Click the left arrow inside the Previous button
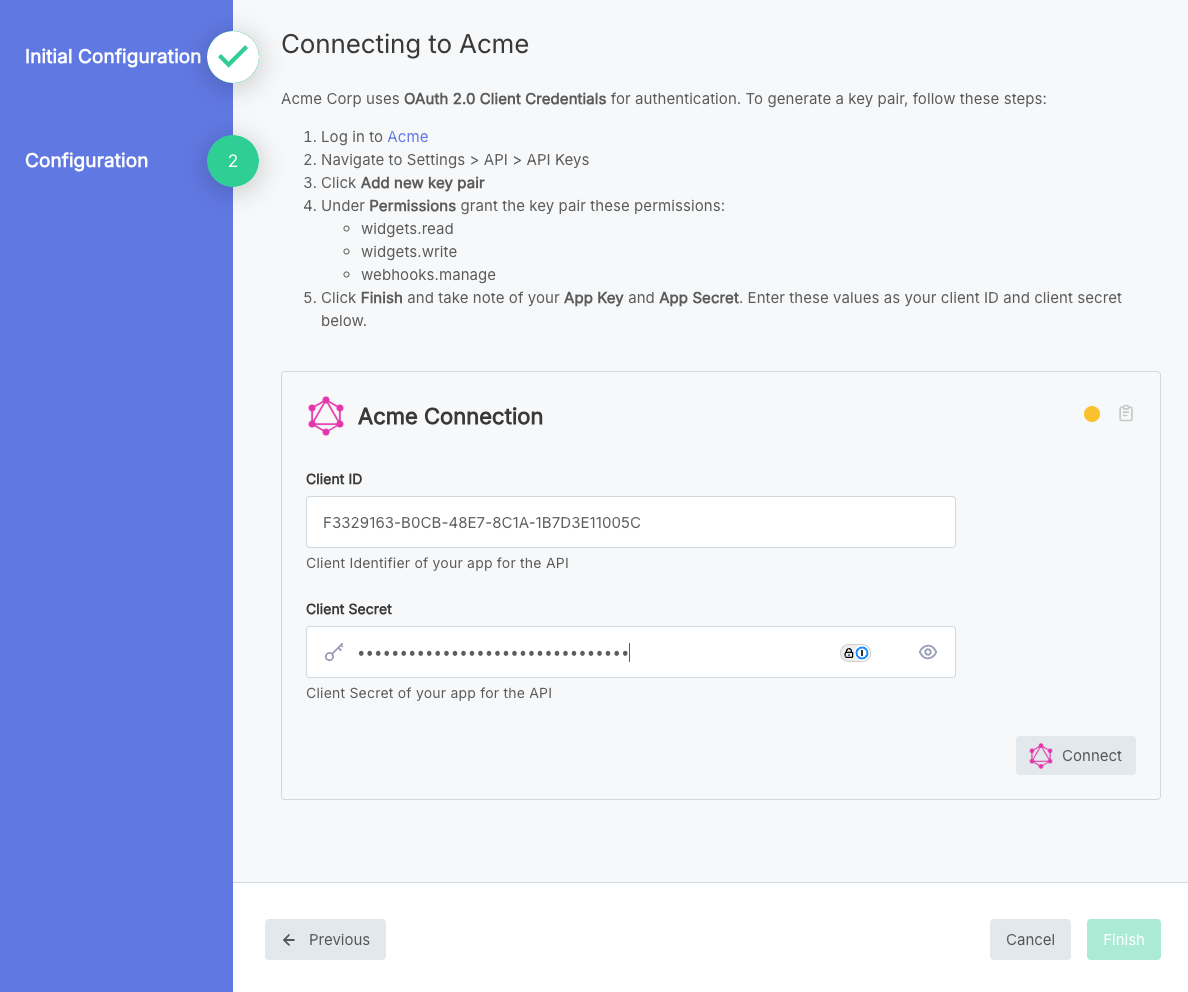Image resolution: width=1188 pixels, height=992 pixels. click(x=288, y=939)
